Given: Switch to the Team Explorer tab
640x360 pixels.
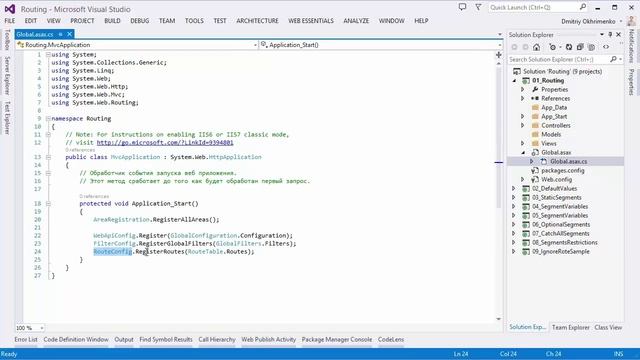Looking at the screenshot, I should click(571, 327).
